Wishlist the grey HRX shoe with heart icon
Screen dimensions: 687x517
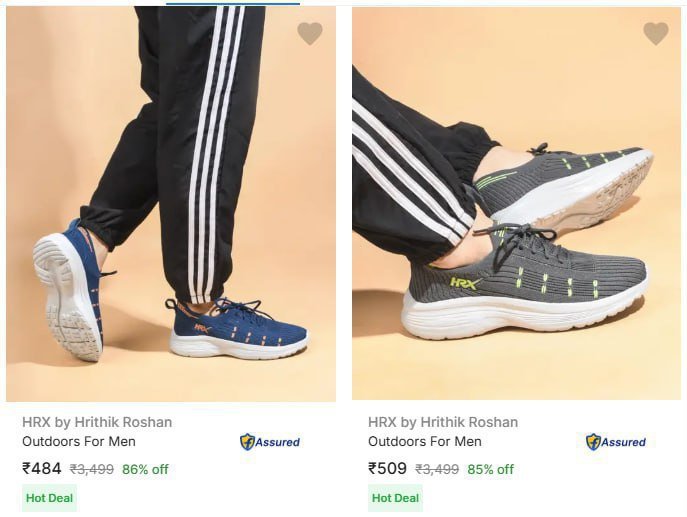point(656,34)
